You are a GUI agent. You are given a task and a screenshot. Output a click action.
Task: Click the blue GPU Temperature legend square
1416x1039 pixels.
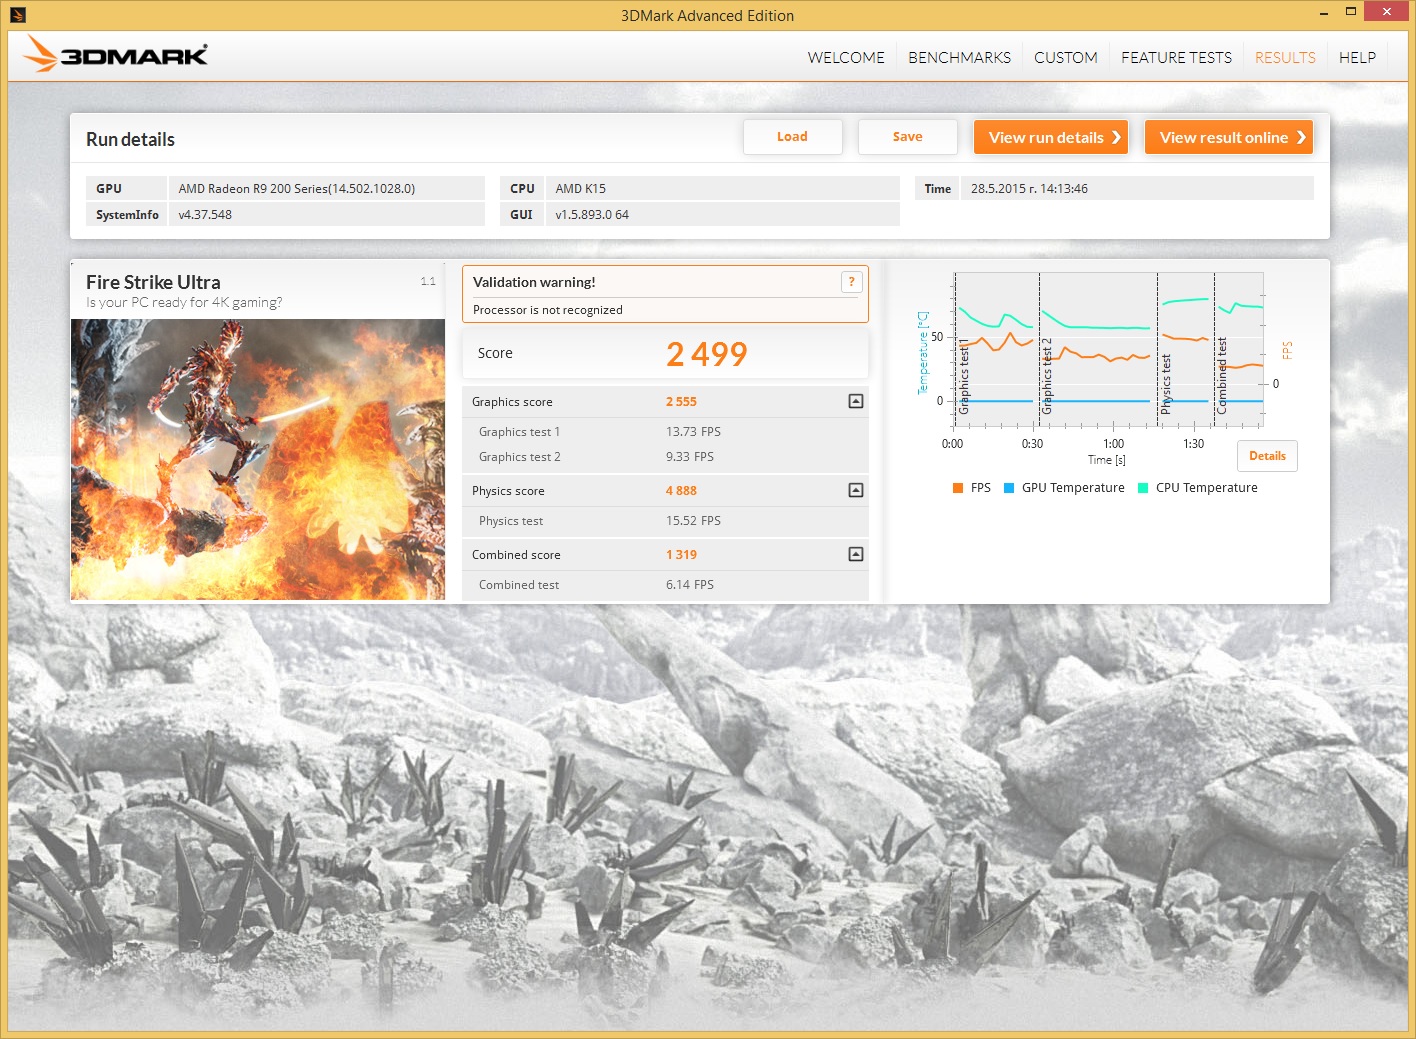click(x=1009, y=488)
